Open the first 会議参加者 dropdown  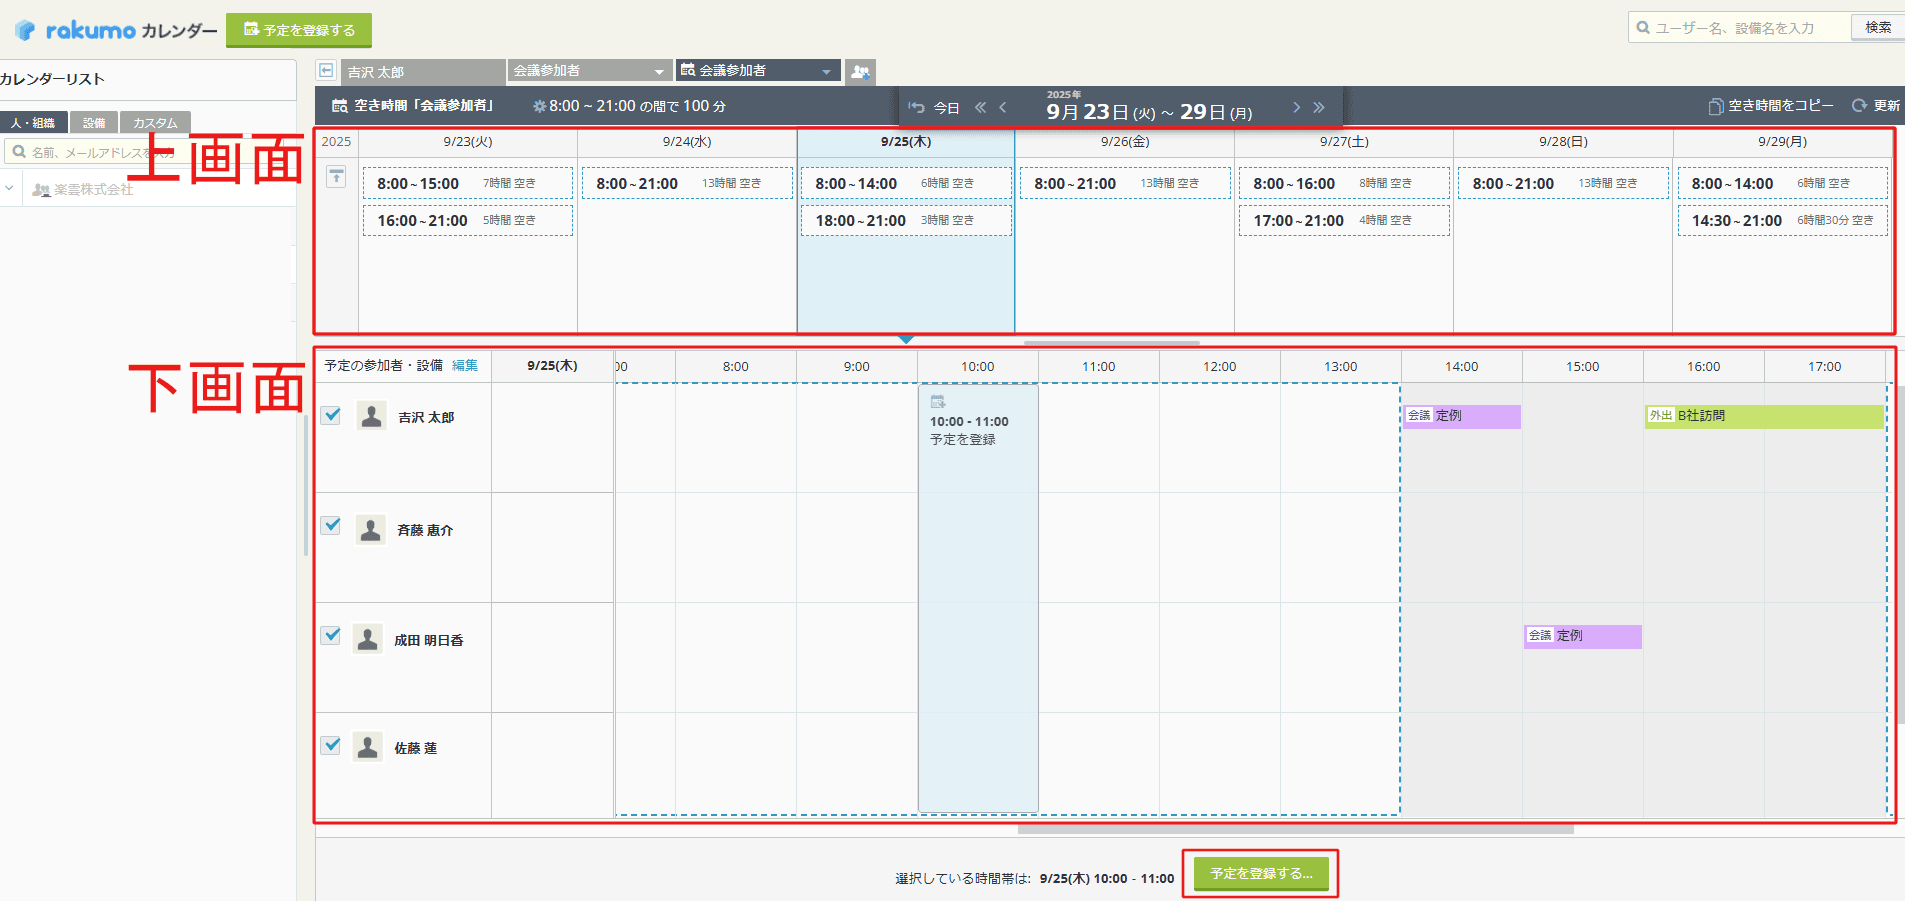(588, 71)
